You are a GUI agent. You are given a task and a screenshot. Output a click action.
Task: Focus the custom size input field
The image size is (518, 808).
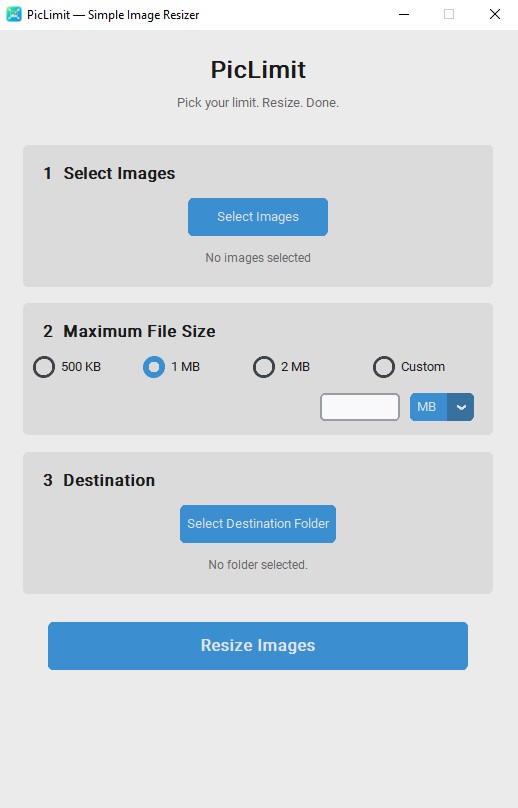pos(360,407)
